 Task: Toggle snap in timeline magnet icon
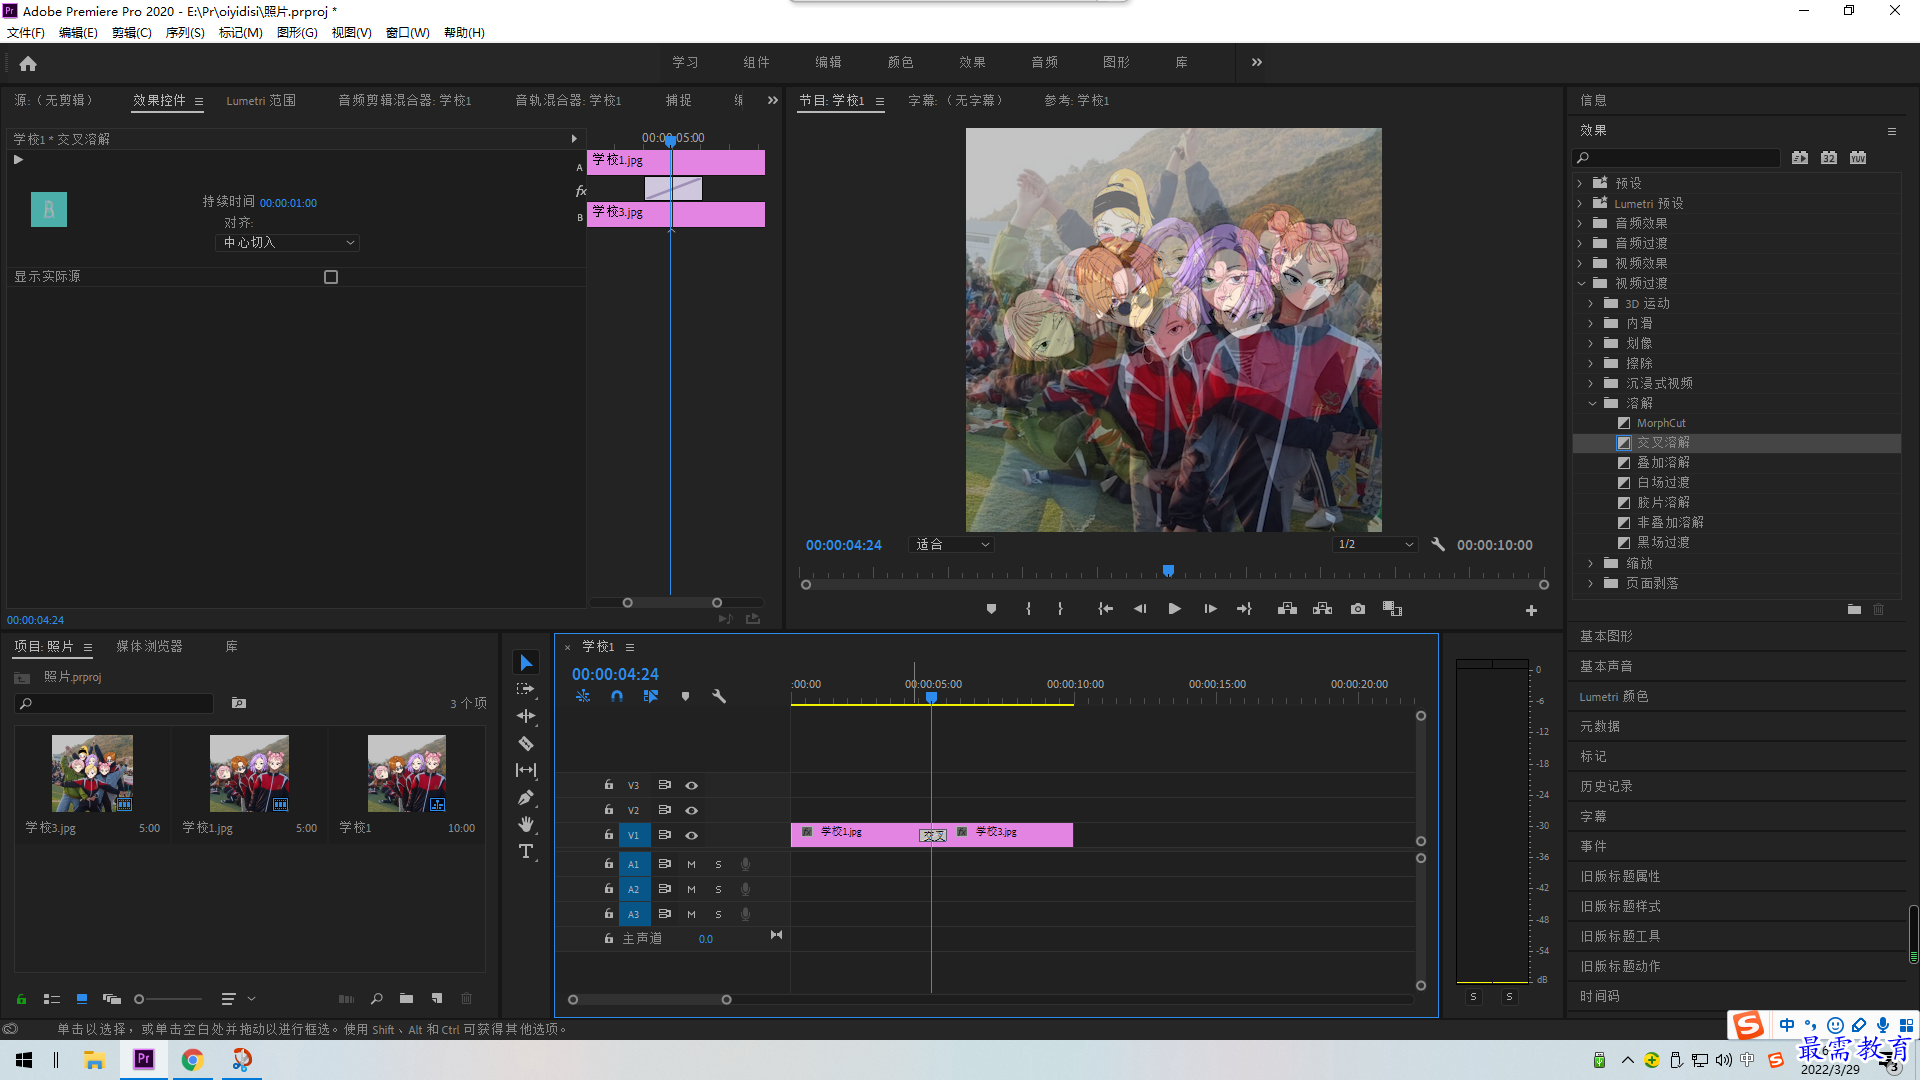pos(617,696)
